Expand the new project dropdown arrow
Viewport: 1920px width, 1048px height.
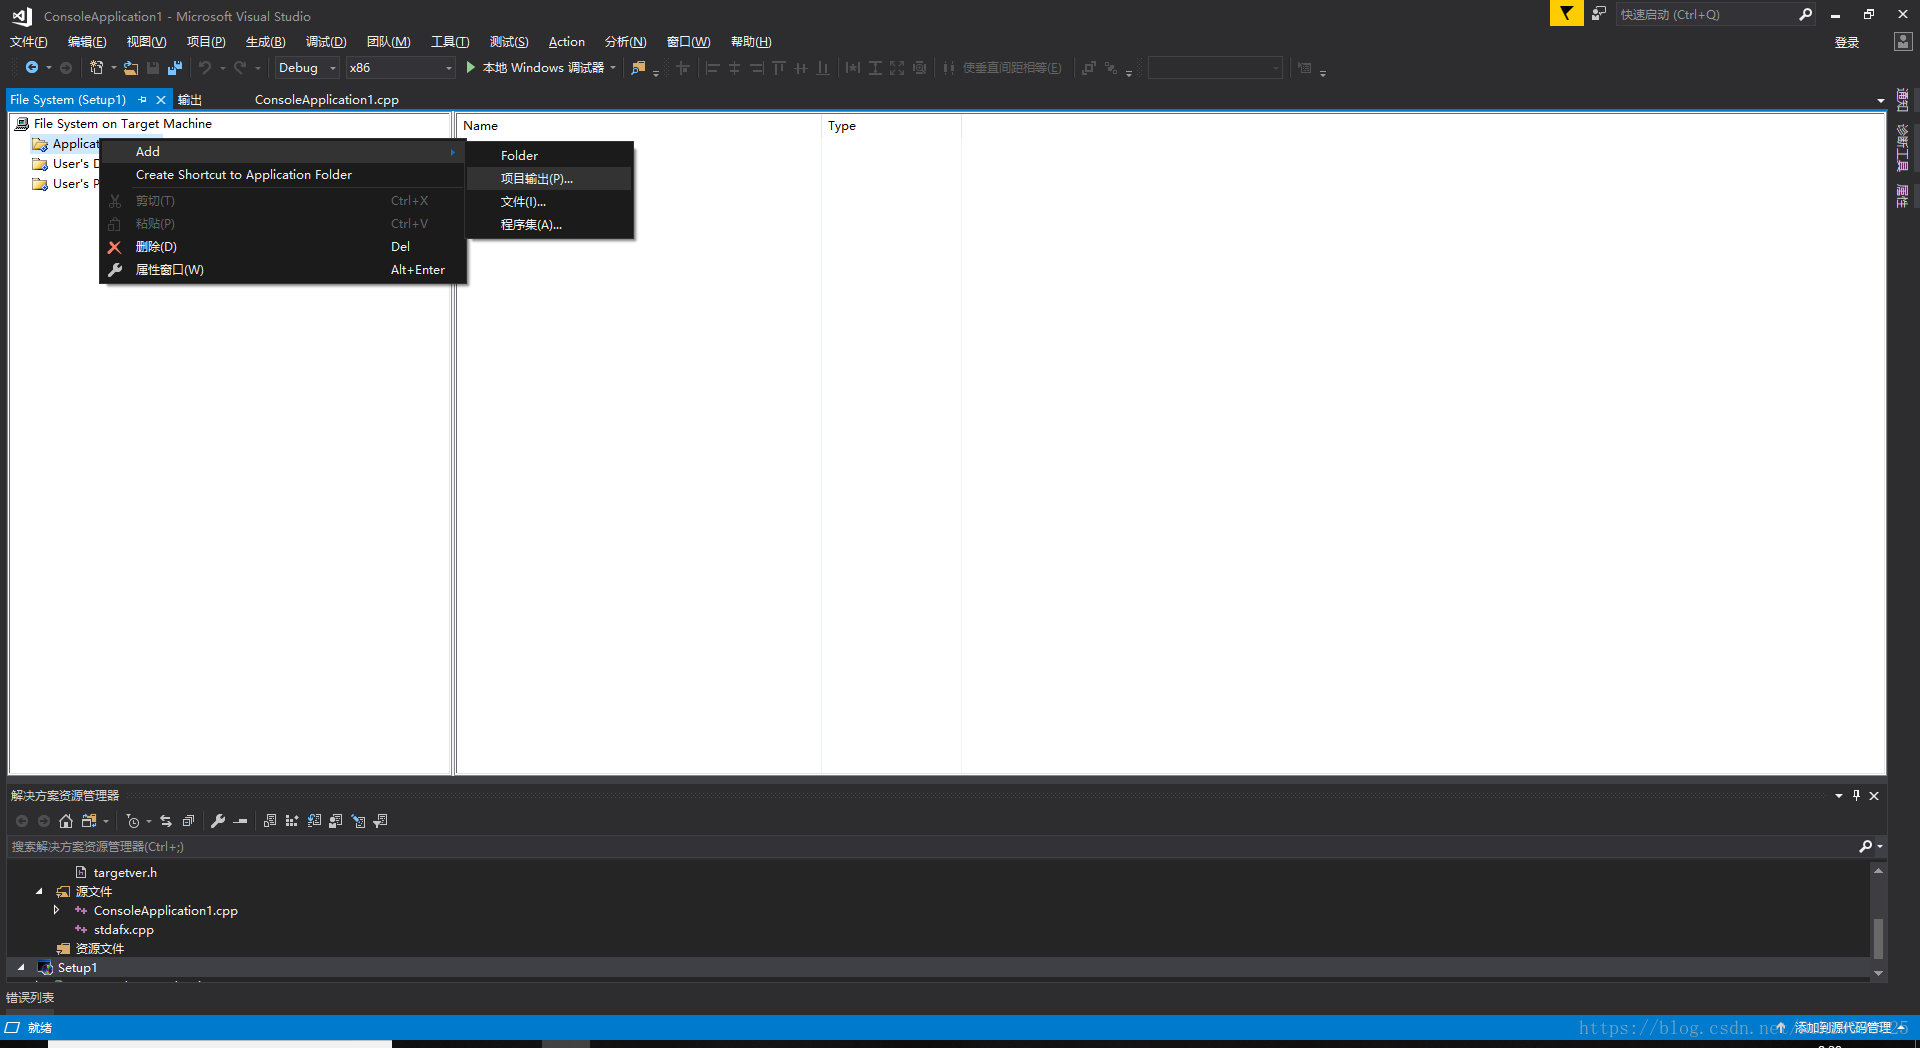pyautogui.click(x=114, y=68)
